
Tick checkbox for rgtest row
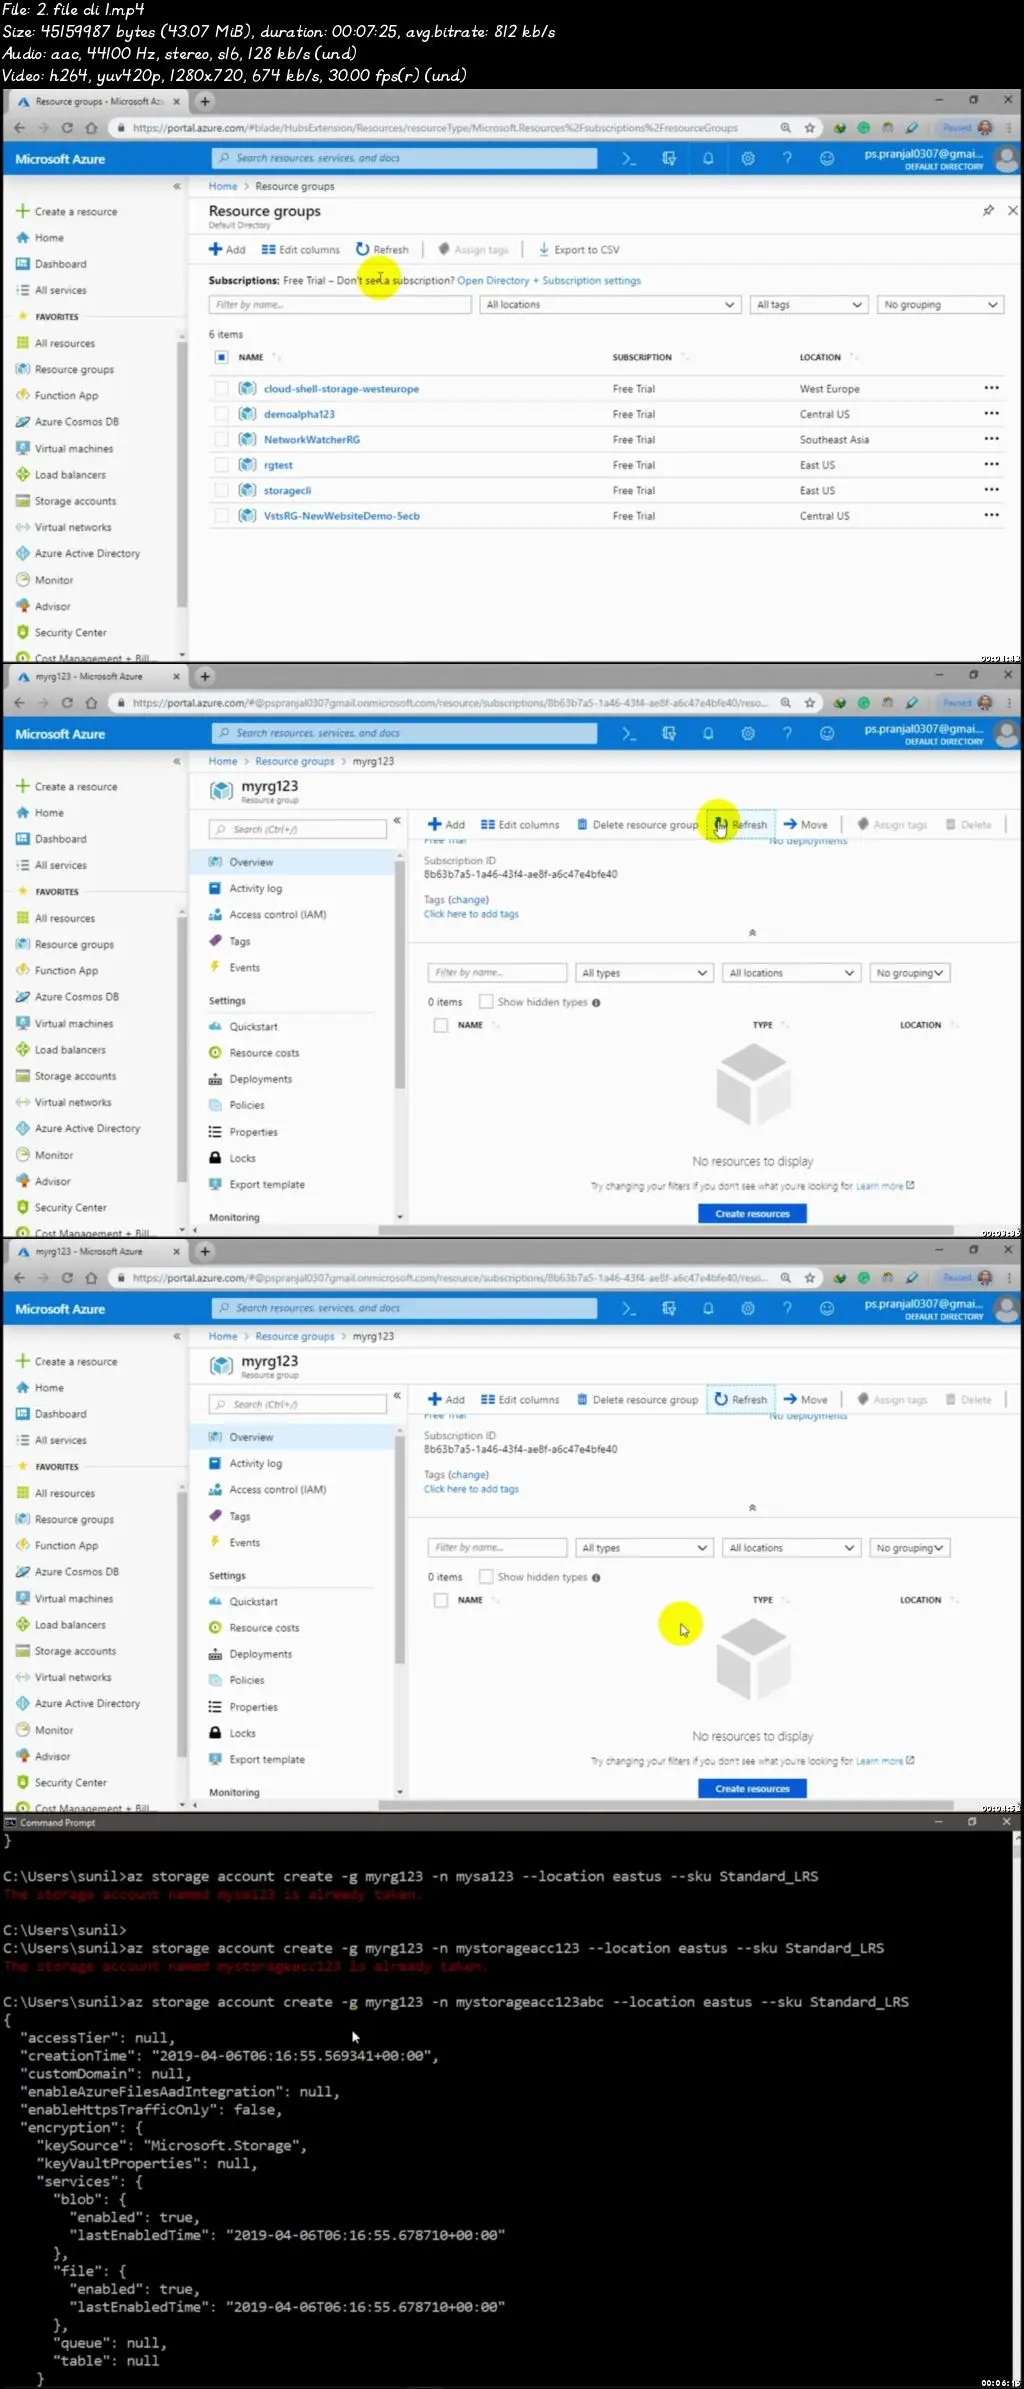click(221, 465)
